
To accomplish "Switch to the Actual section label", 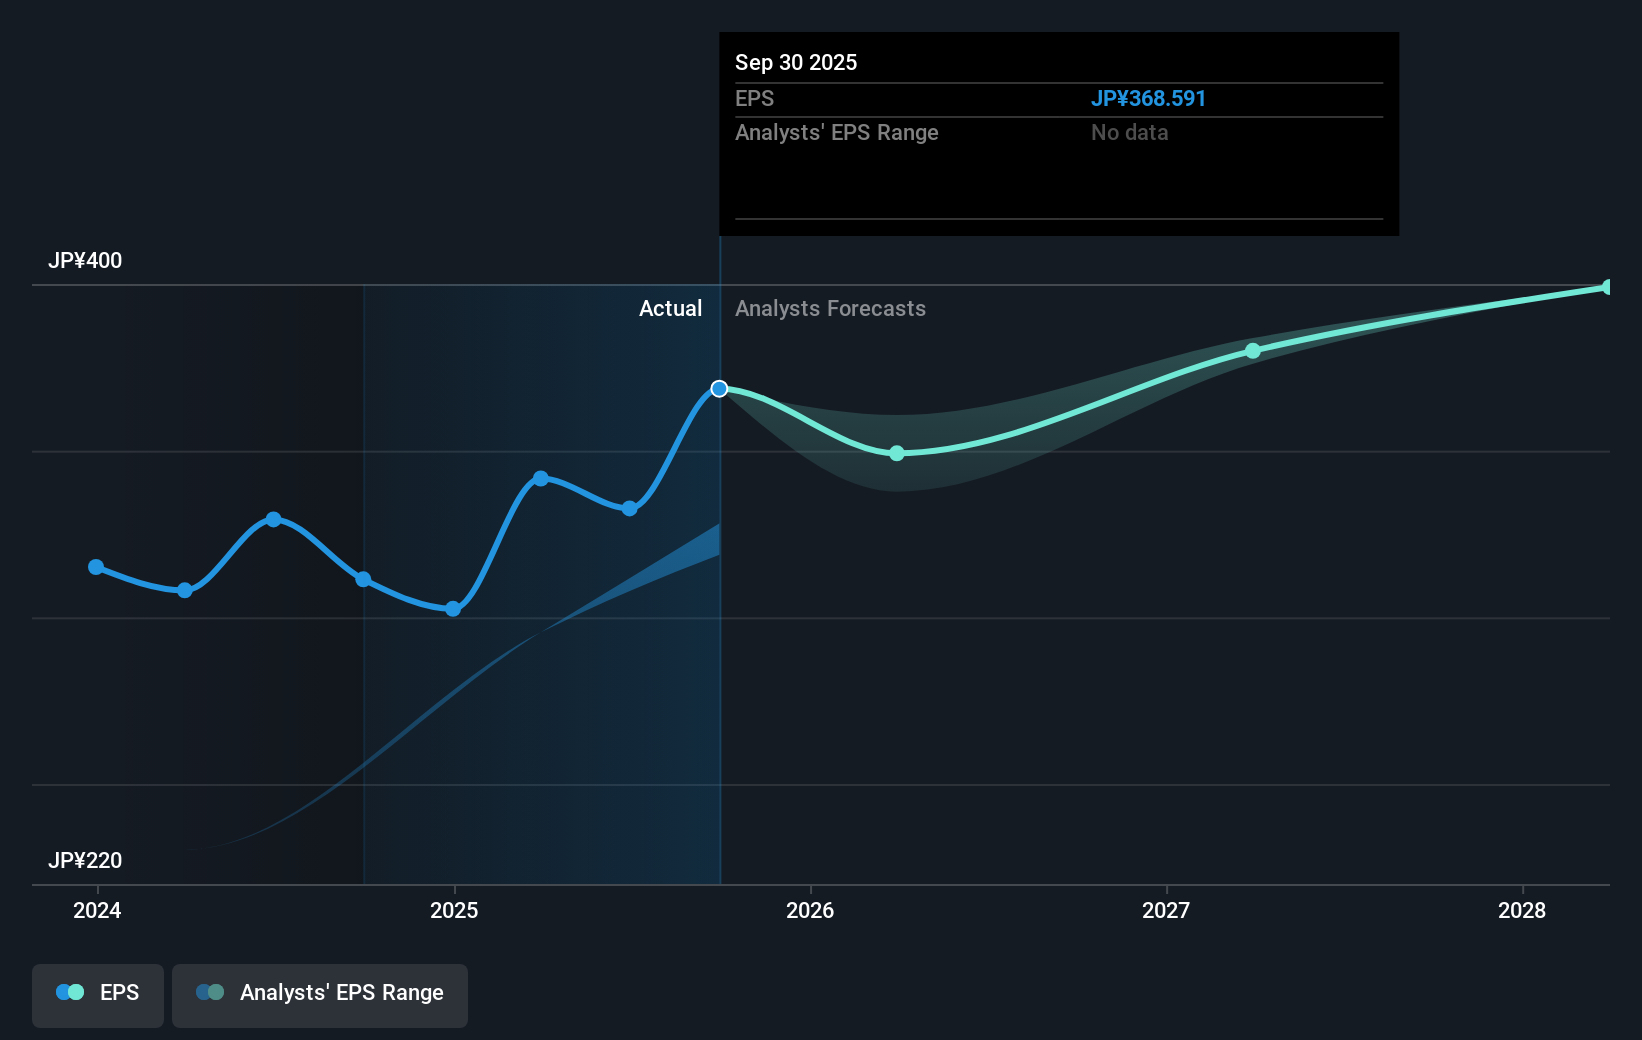I will click(670, 309).
